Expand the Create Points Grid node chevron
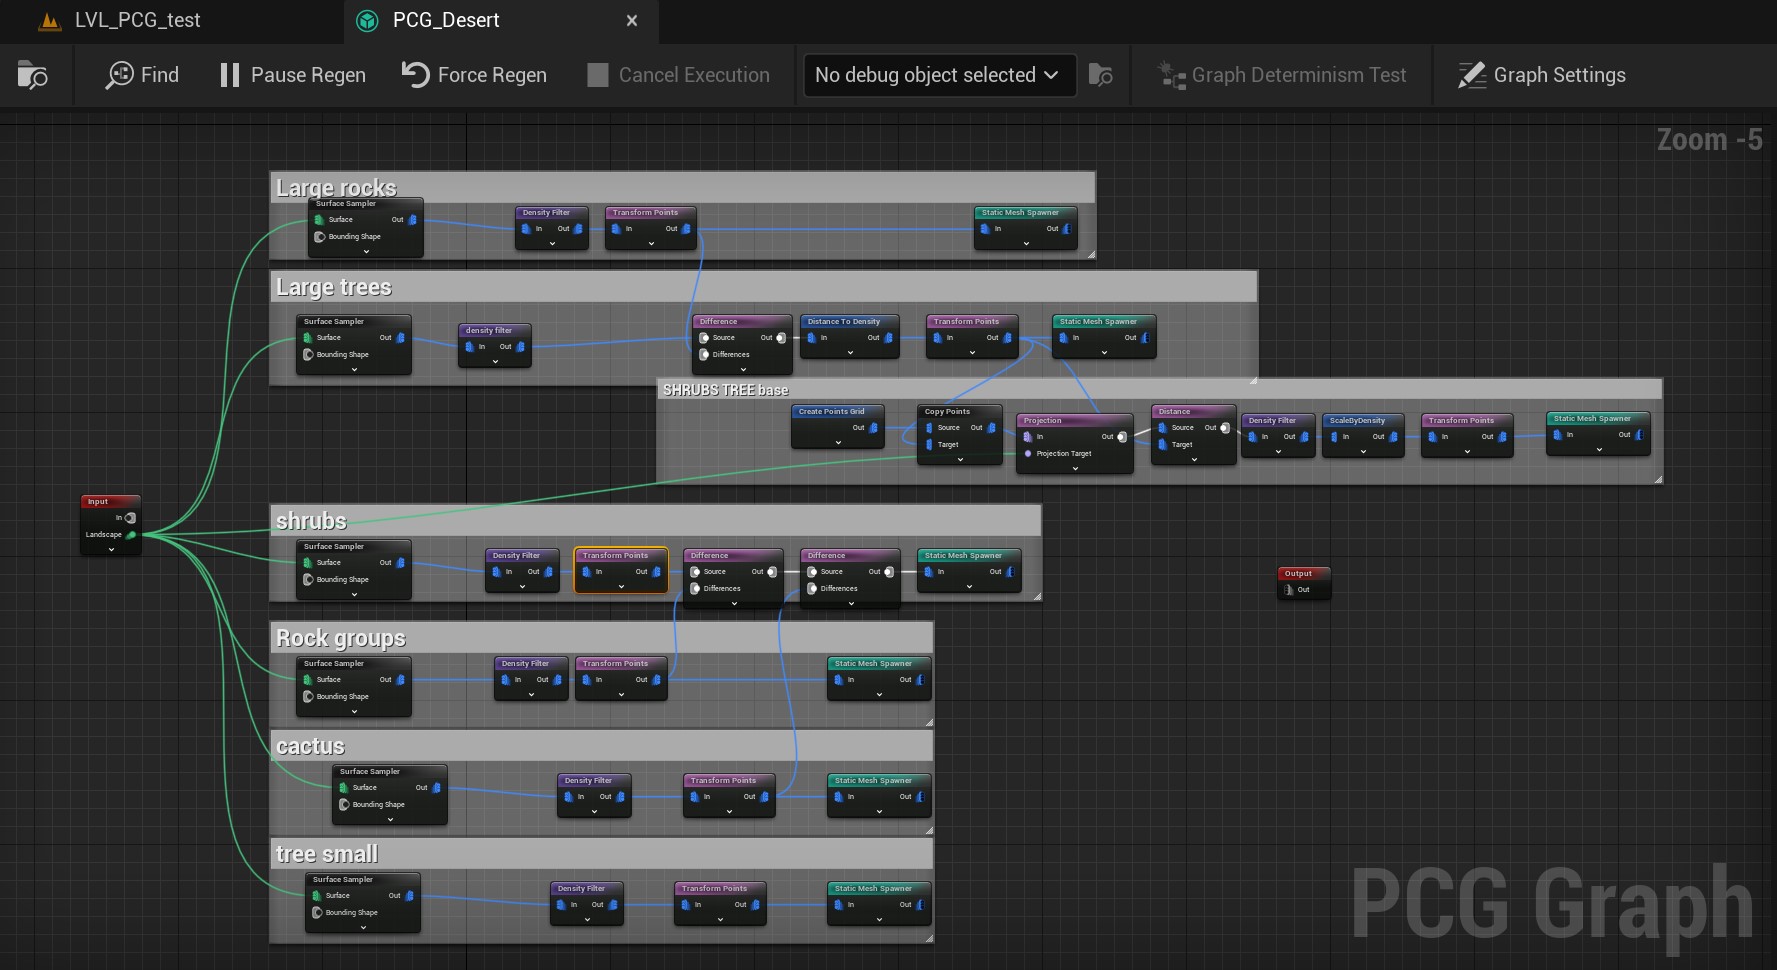The image size is (1777, 970). click(838, 442)
